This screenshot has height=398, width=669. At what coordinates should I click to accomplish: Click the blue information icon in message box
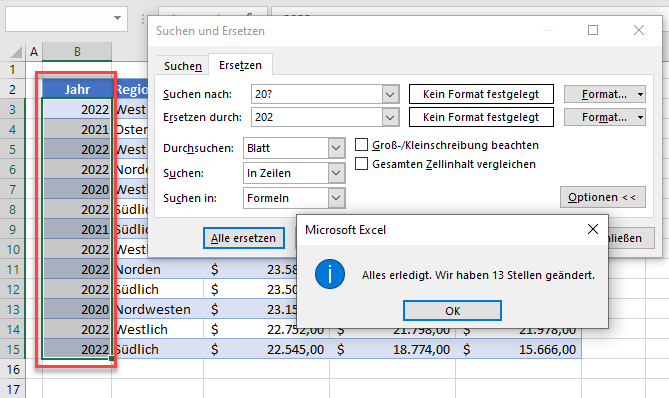[x=330, y=274]
